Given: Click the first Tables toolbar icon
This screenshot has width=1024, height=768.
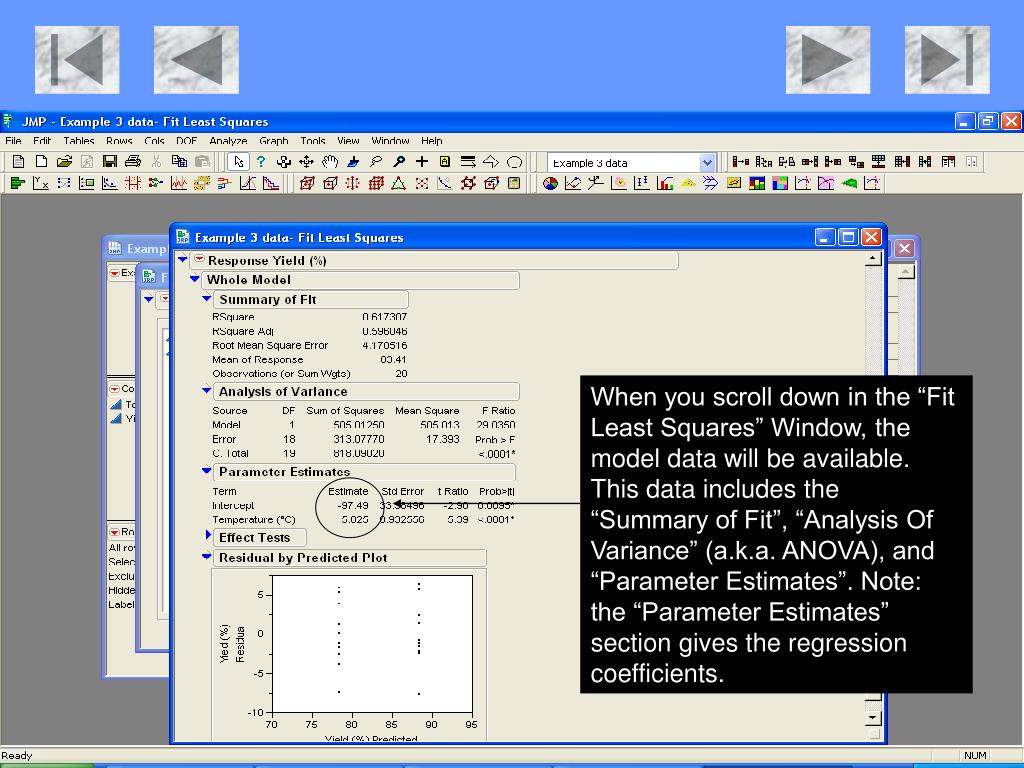Looking at the screenshot, I should click(x=740, y=162).
